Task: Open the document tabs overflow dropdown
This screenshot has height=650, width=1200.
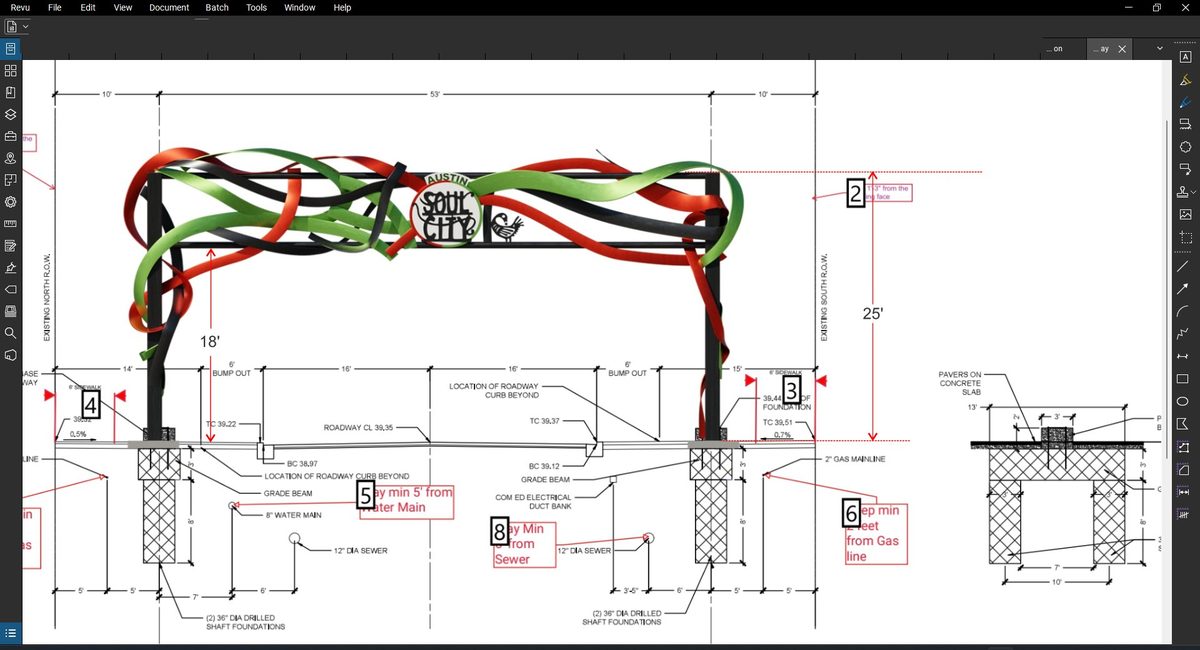Action: [x=1159, y=48]
